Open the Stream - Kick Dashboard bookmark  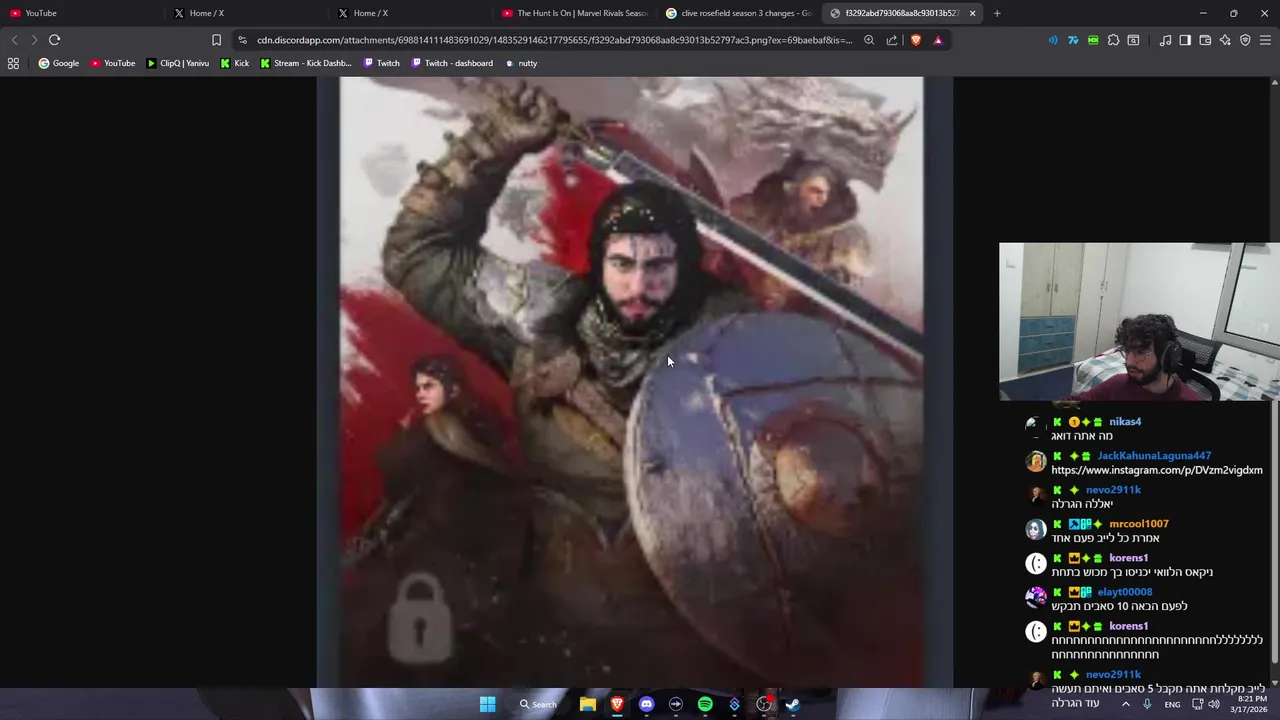click(306, 63)
